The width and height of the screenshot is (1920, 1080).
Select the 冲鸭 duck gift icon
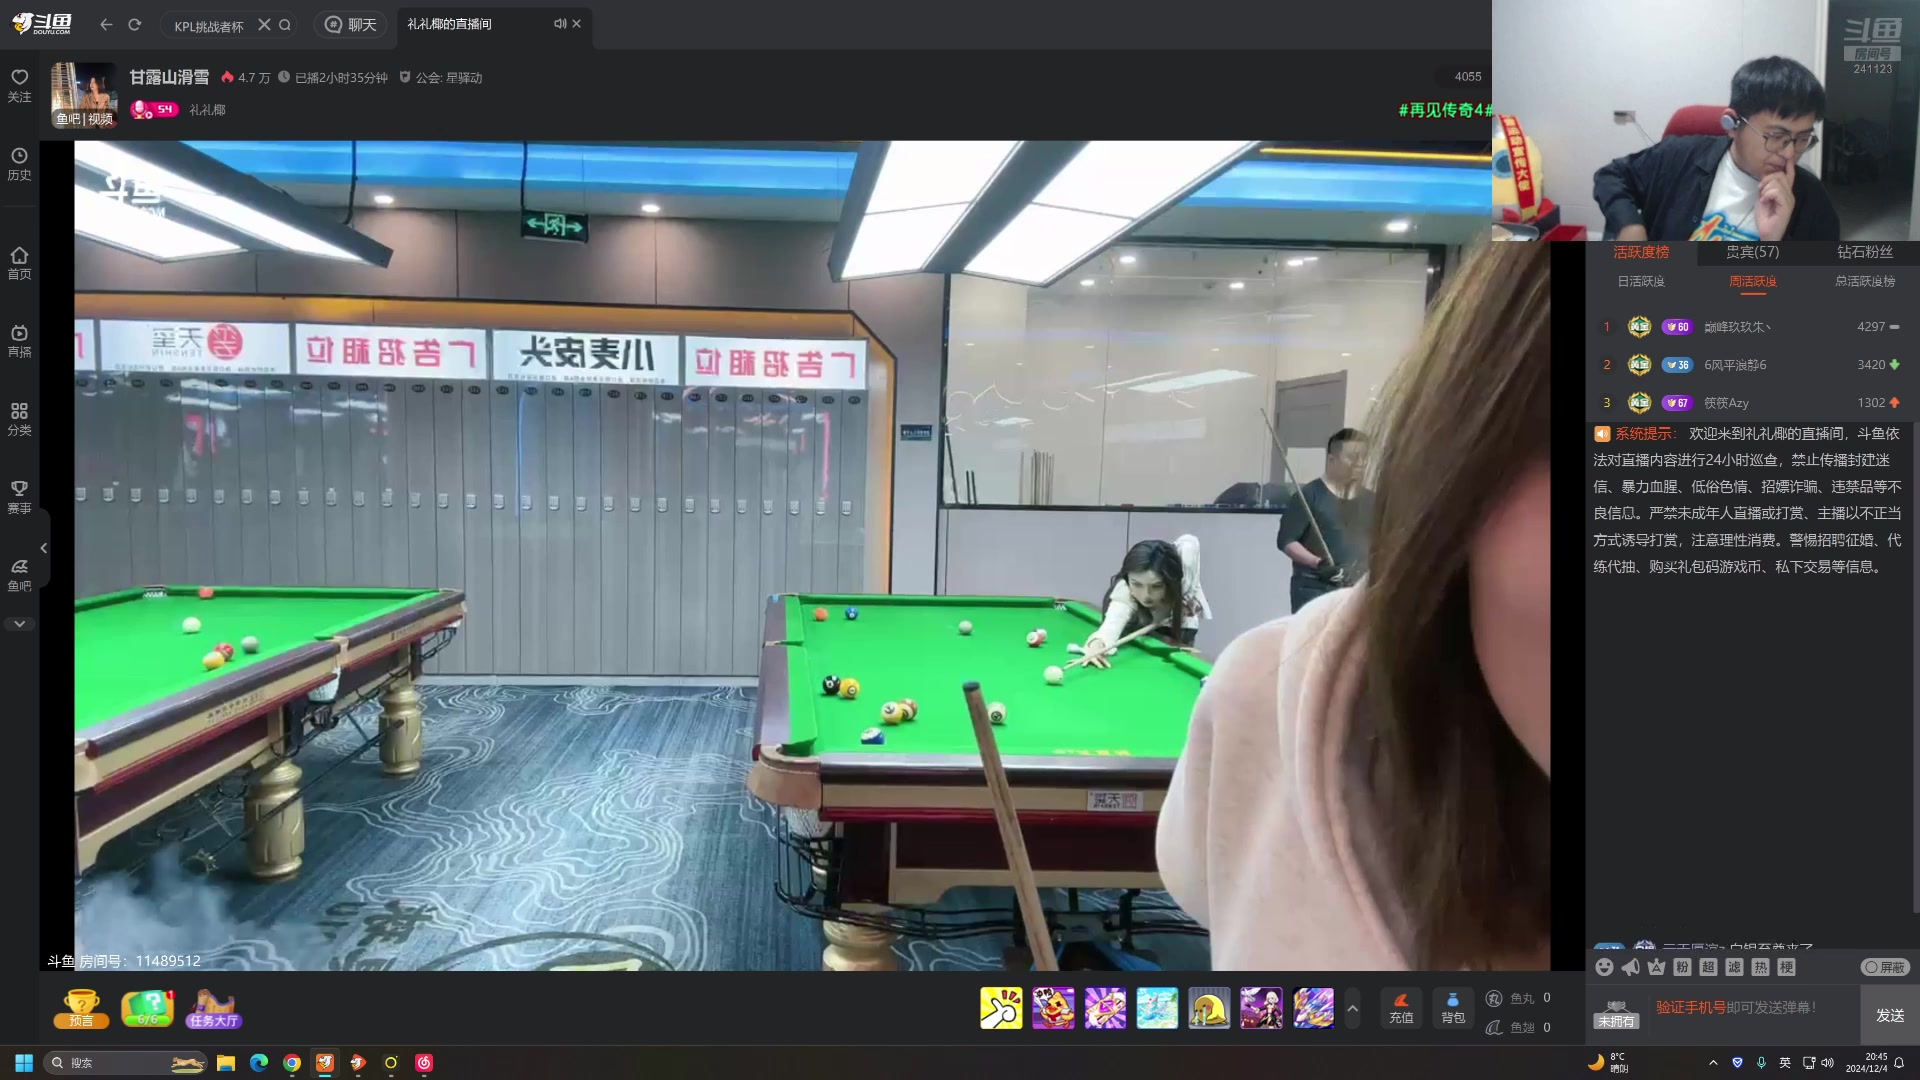(x=1053, y=1008)
